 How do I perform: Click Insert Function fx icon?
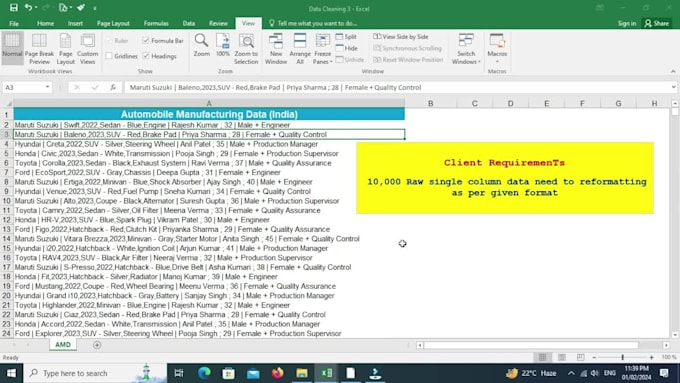pos(113,87)
